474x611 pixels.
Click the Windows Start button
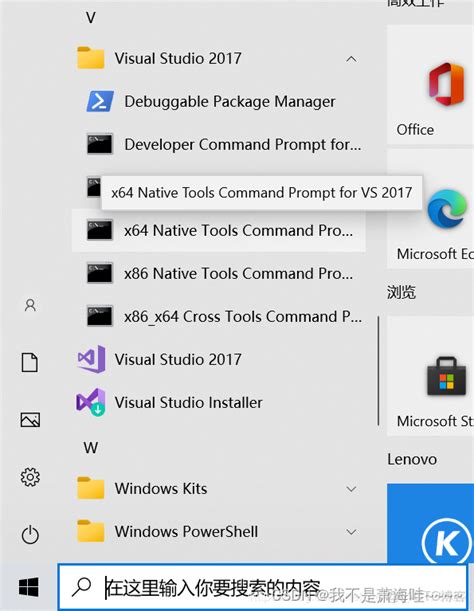click(x=29, y=587)
